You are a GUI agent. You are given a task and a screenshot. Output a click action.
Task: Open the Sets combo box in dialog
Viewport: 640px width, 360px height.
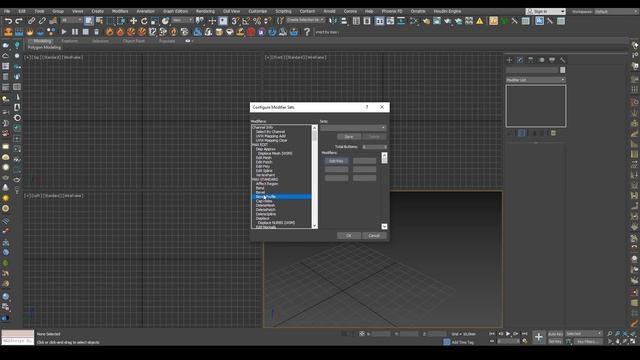353,128
